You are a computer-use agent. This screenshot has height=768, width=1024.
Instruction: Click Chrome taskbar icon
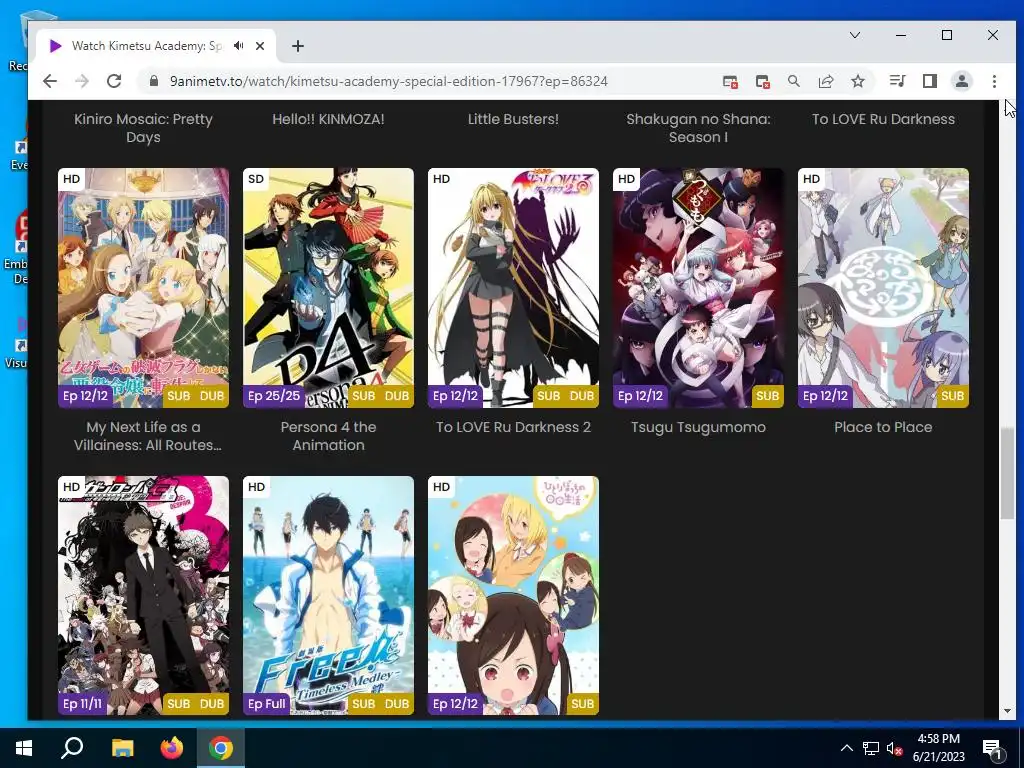point(221,748)
